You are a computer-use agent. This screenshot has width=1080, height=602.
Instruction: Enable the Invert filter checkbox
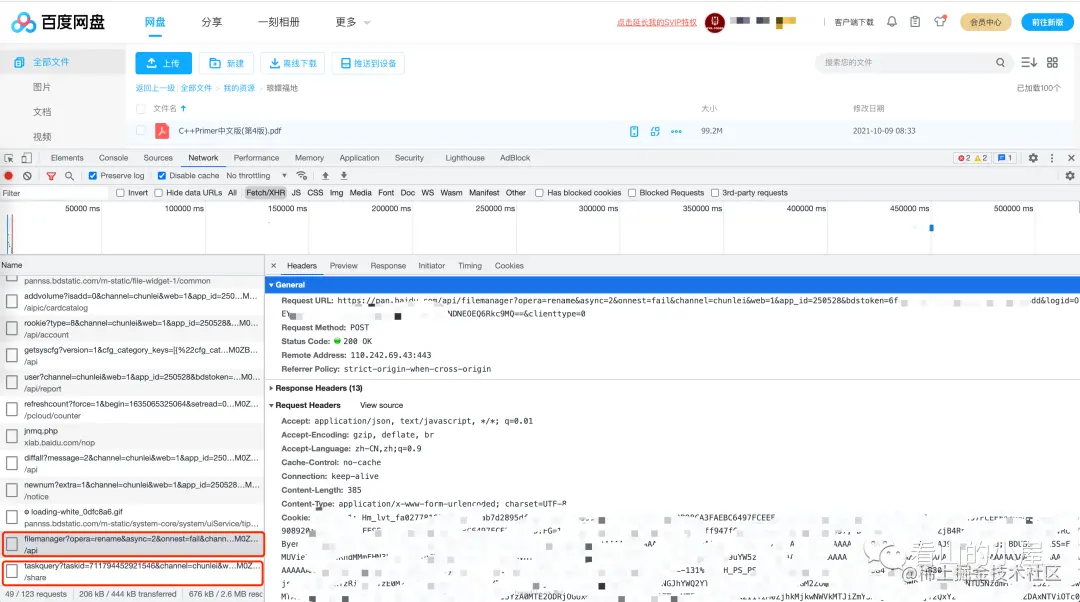coord(121,193)
